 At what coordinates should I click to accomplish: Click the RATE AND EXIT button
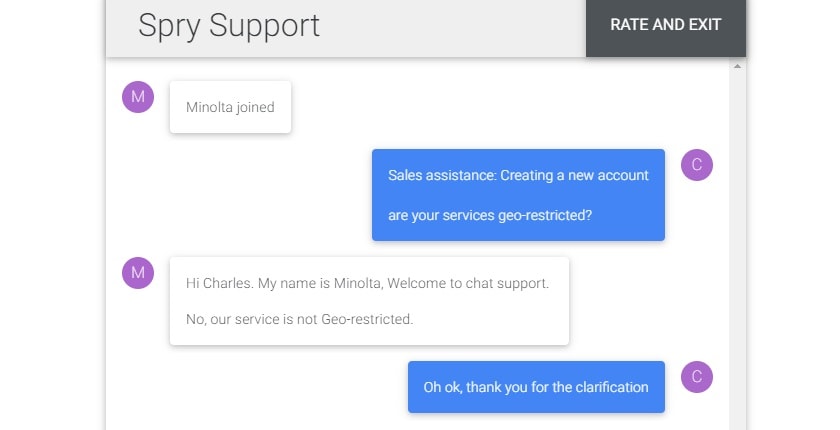[665, 27]
